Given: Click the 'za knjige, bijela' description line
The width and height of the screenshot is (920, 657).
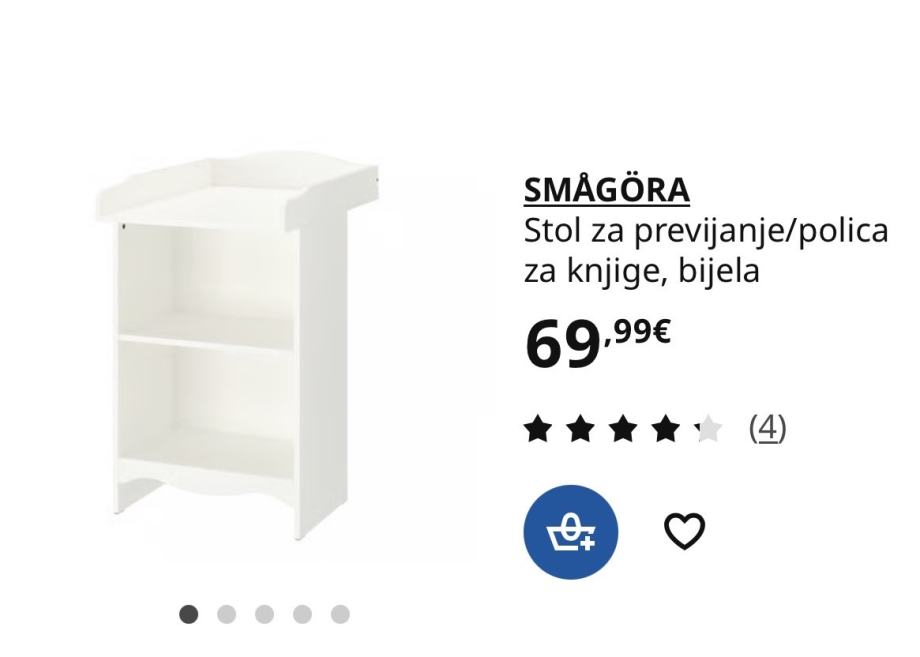Looking at the screenshot, I should pos(641,272).
